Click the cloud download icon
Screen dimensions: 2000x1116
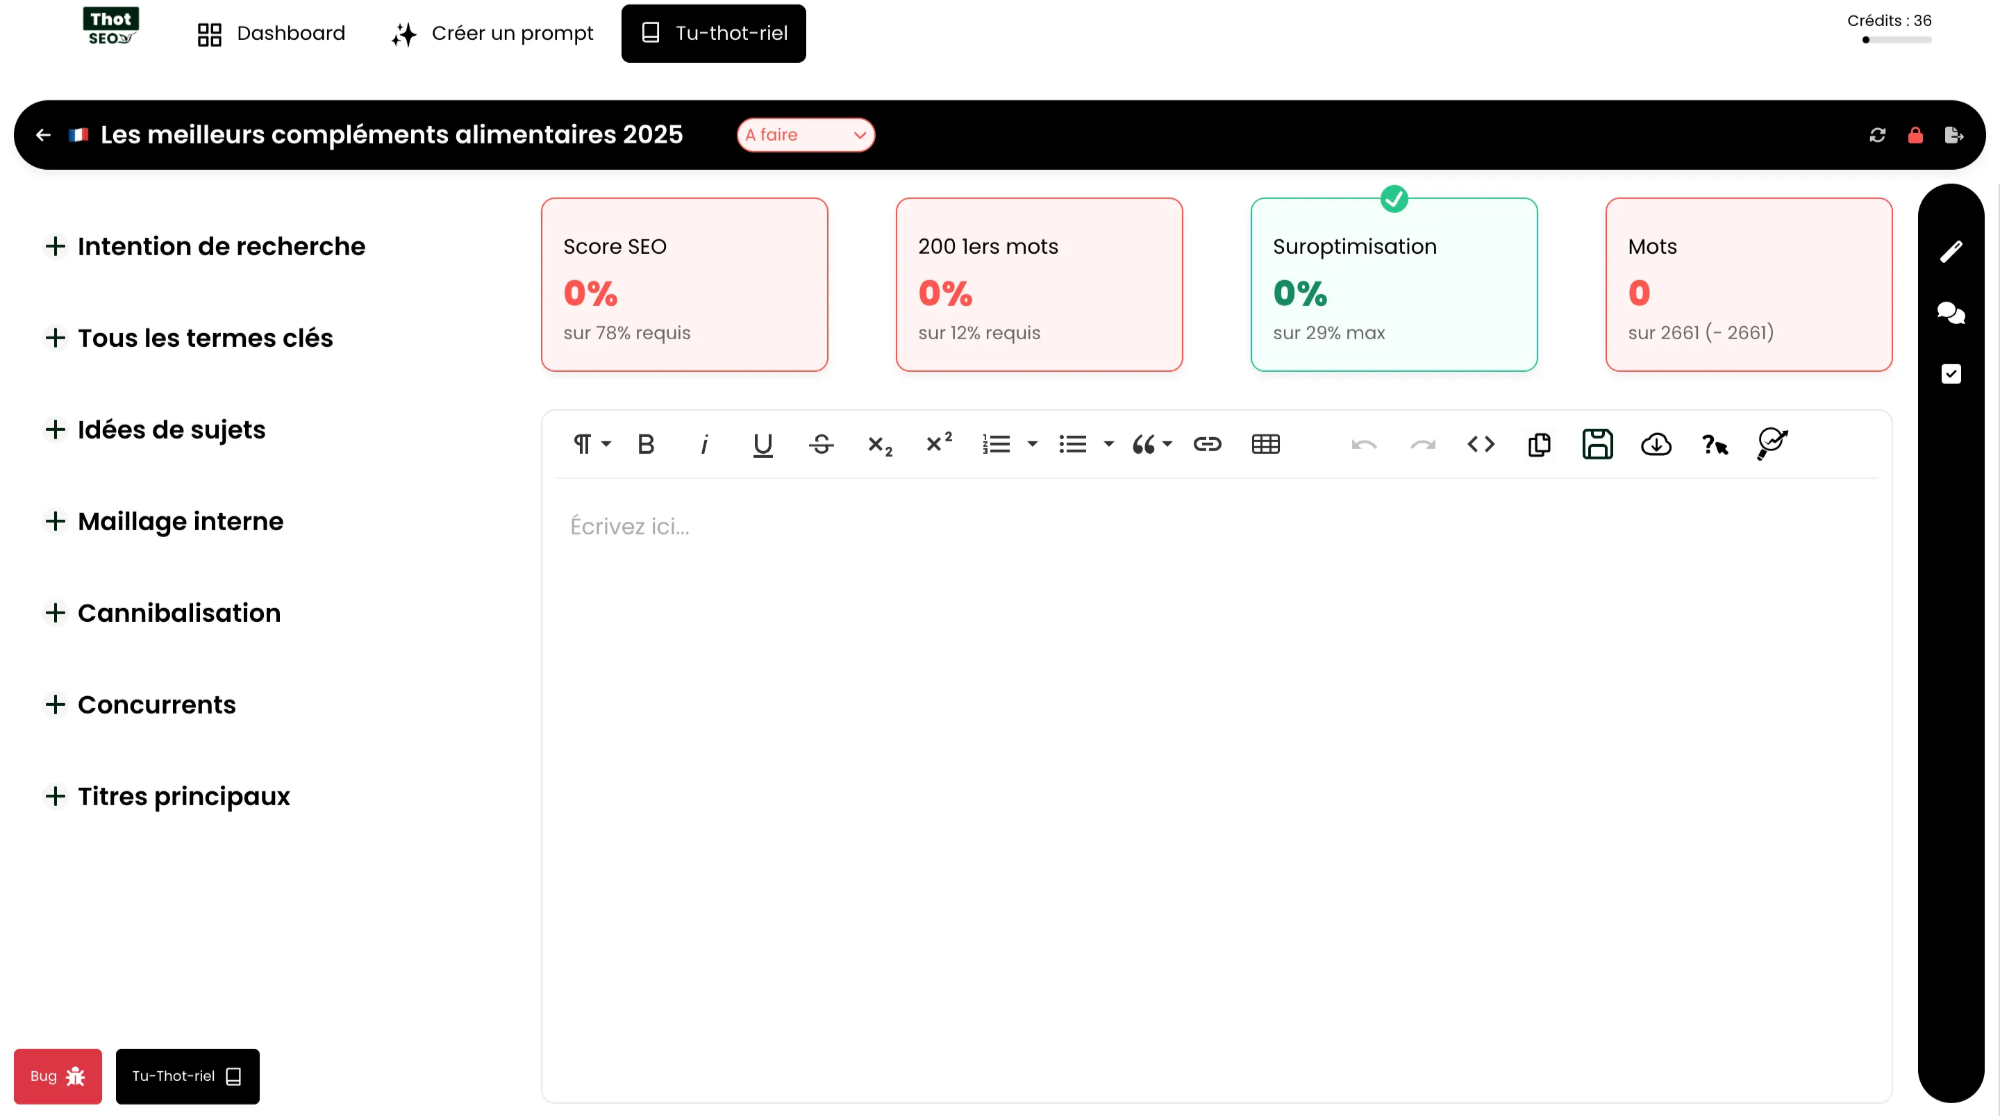coord(1656,444)
